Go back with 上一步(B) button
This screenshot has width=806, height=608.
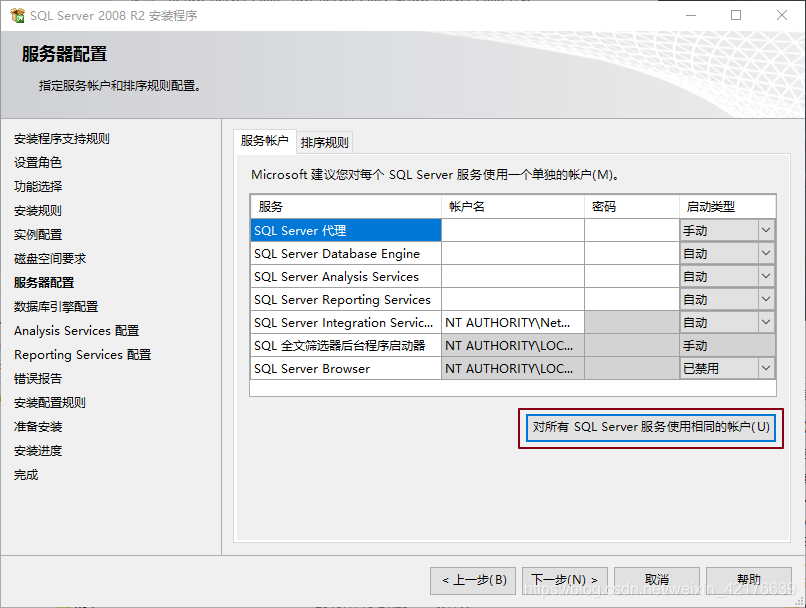click(474, 580)
